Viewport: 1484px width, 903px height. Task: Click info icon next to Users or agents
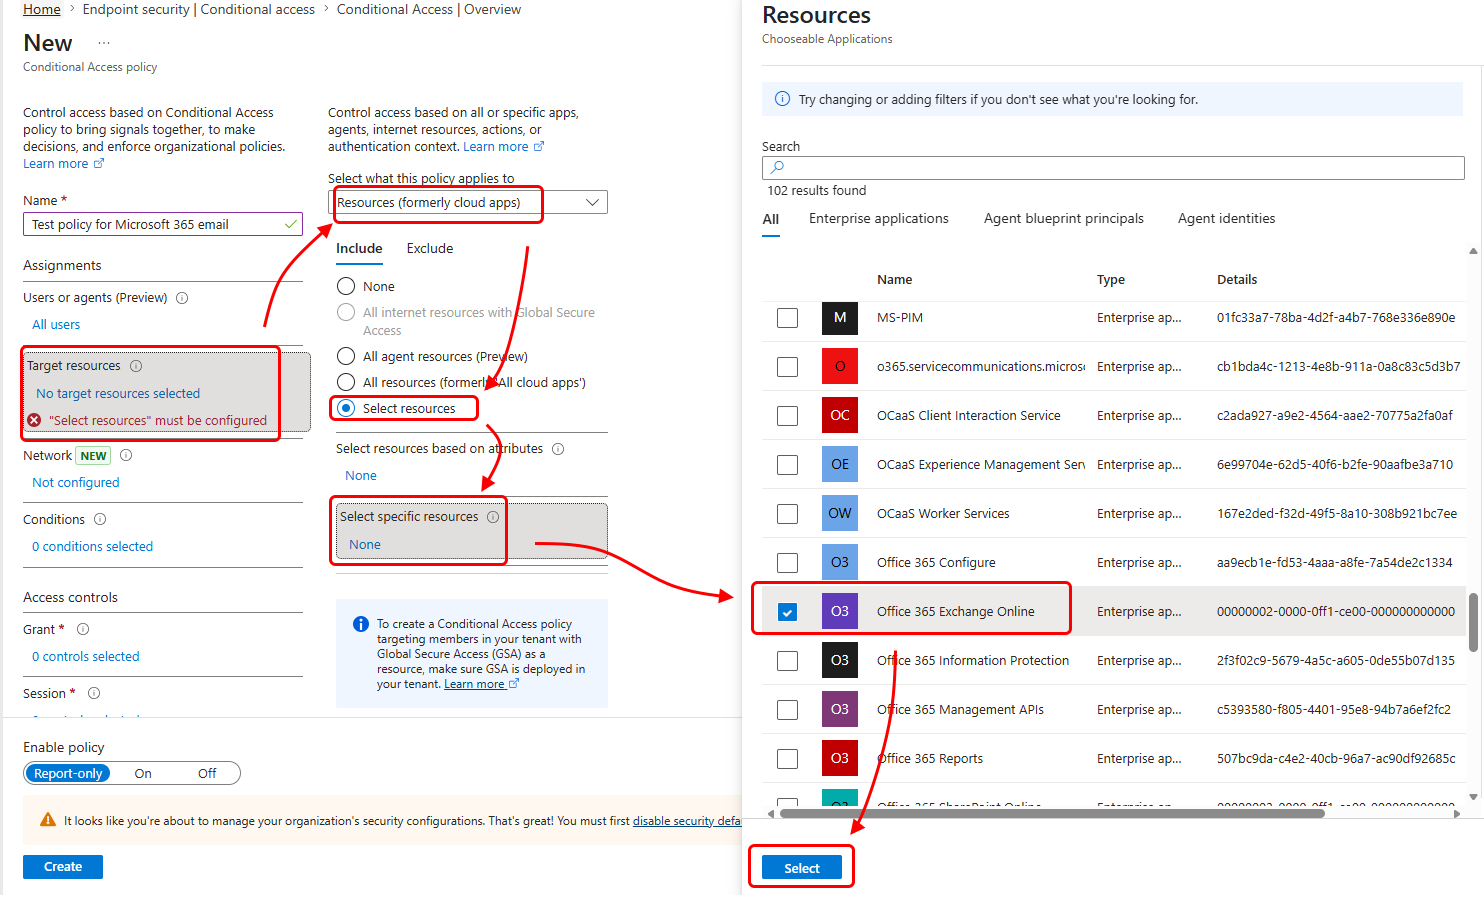(182, 298)
